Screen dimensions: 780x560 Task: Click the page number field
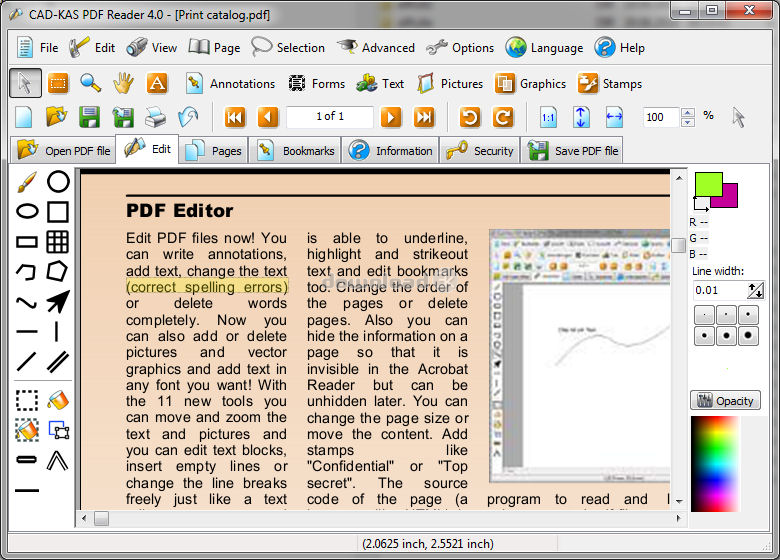330,117
